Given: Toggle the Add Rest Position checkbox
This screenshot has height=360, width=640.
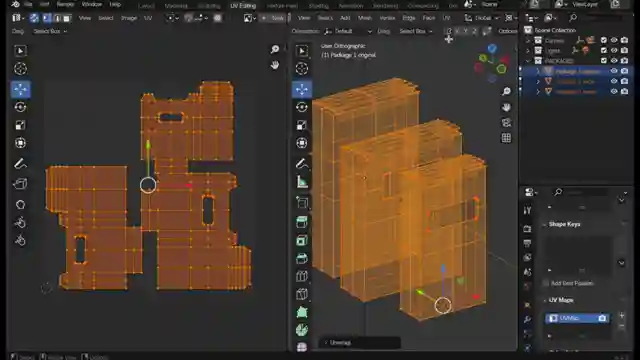Looking at the screenshot, I should [x=546, y=283].
